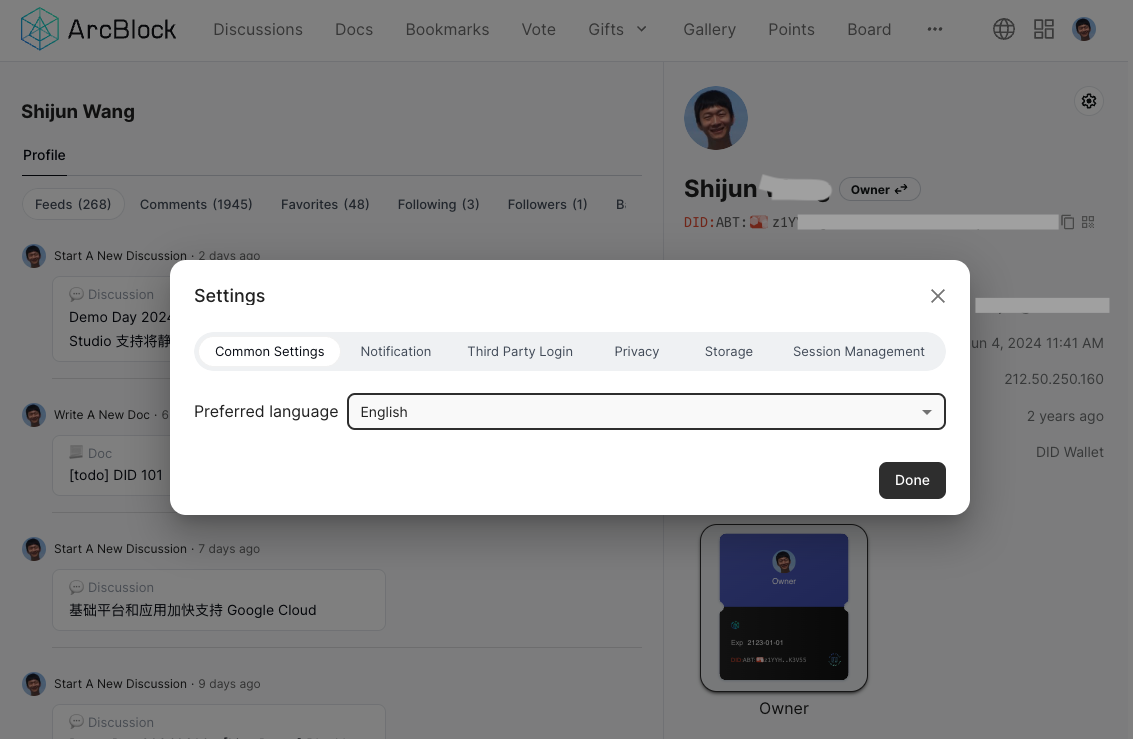Screen dimensions: 1133x739
Task: Show the DID QR code icon
Action: point(1088,222)
